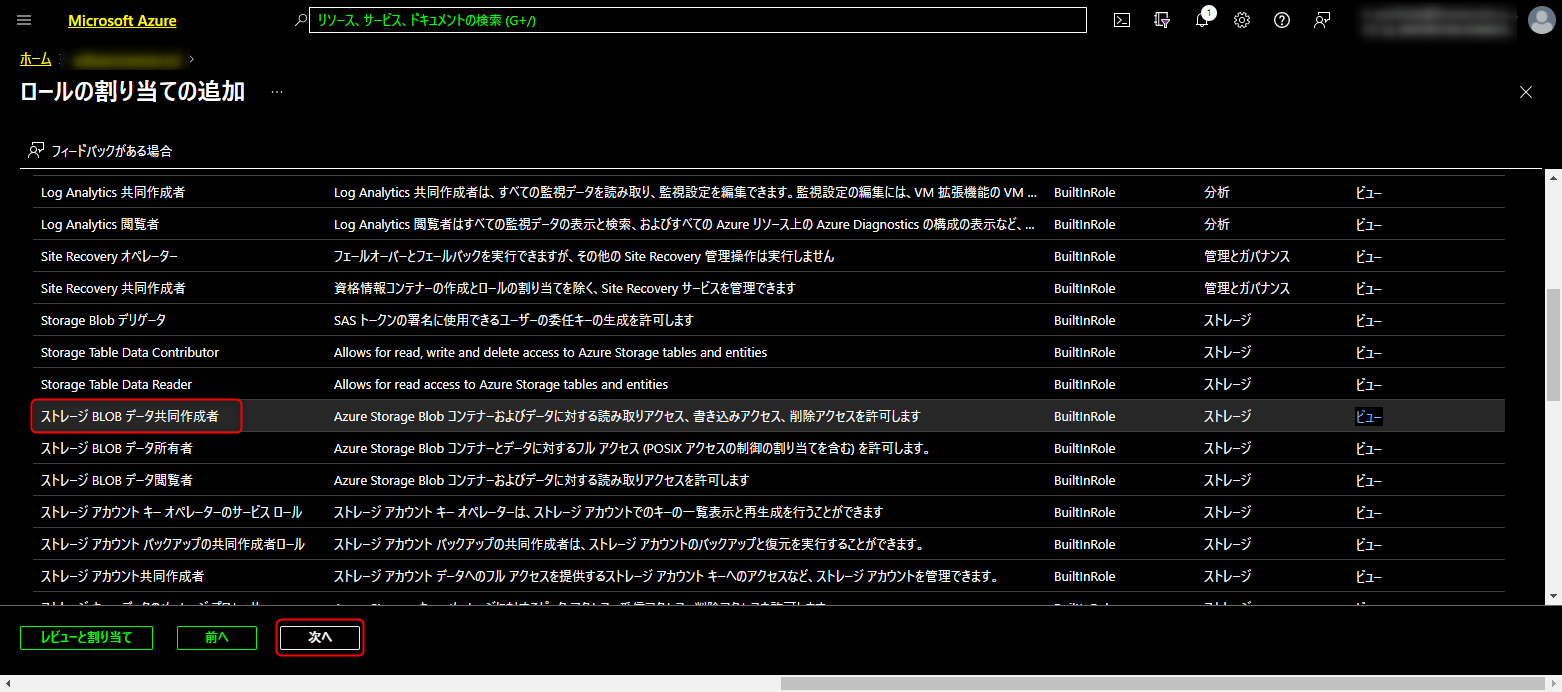Close the role assignment pane
This screenshot has height=692, width=1562.
(x=1526, y=92)
